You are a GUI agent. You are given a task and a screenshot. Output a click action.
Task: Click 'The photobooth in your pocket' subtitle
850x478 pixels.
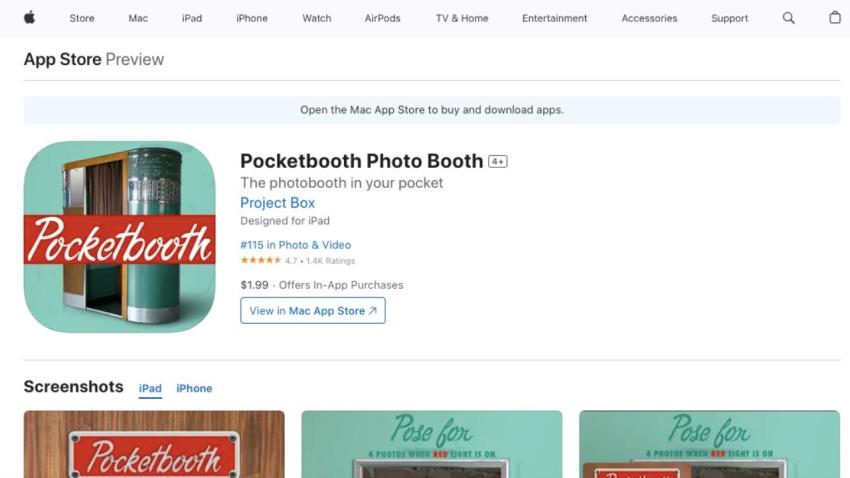342,183
